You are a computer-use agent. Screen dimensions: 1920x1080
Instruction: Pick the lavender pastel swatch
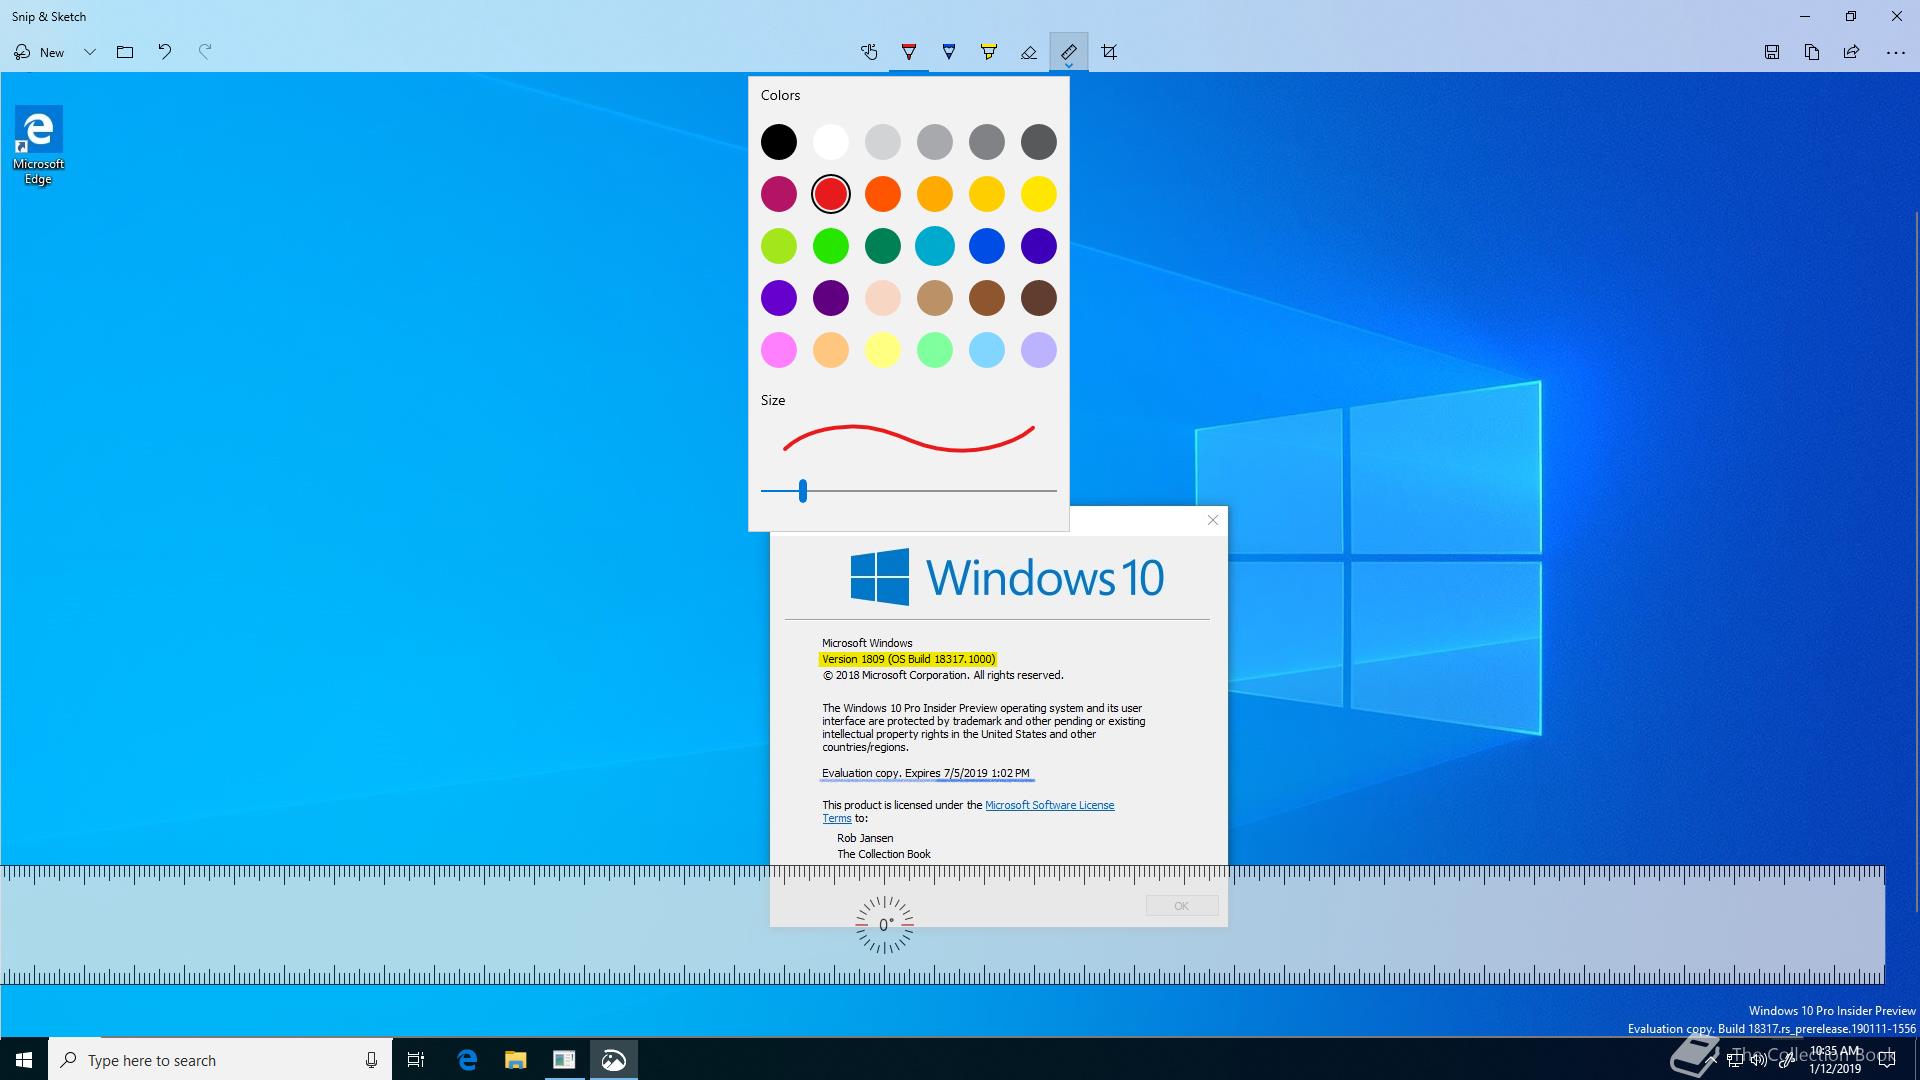click(x=1039, y=350)
